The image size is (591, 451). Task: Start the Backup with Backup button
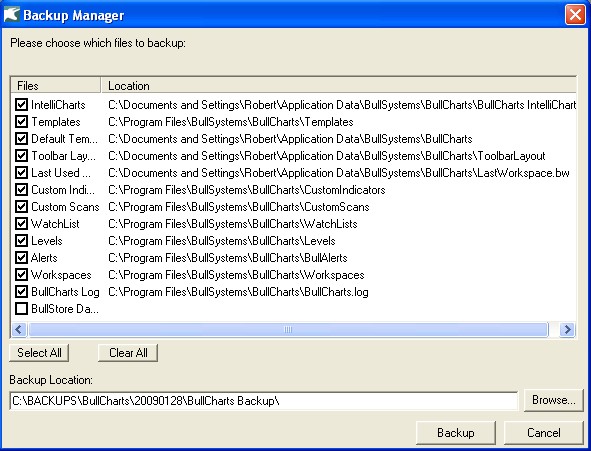[x=456, y=433]
